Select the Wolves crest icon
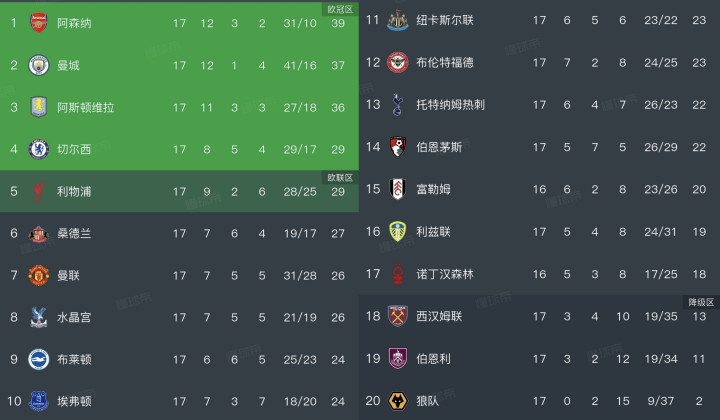 point(400,400)
